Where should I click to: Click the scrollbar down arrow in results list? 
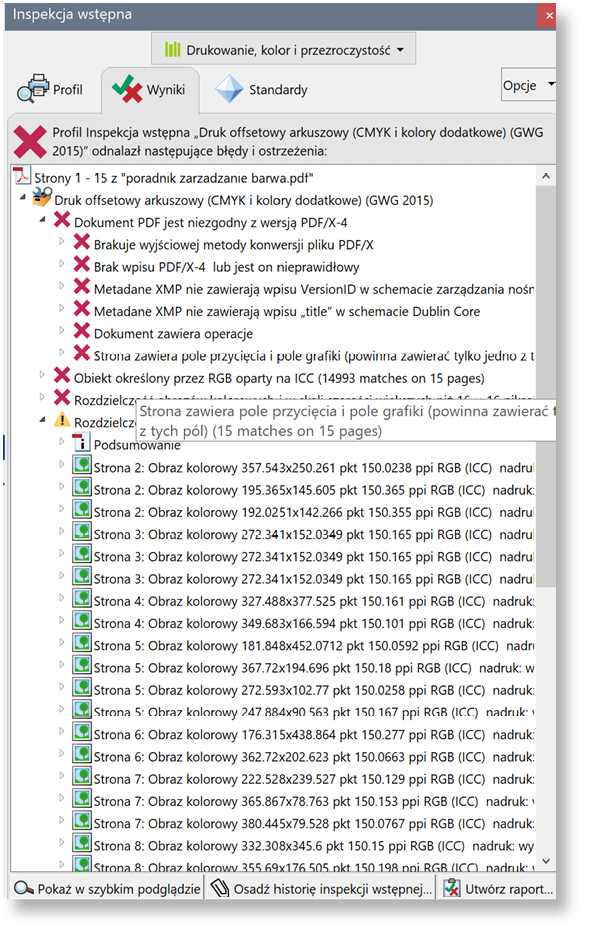pyautogui.click(x=546, y=861)
